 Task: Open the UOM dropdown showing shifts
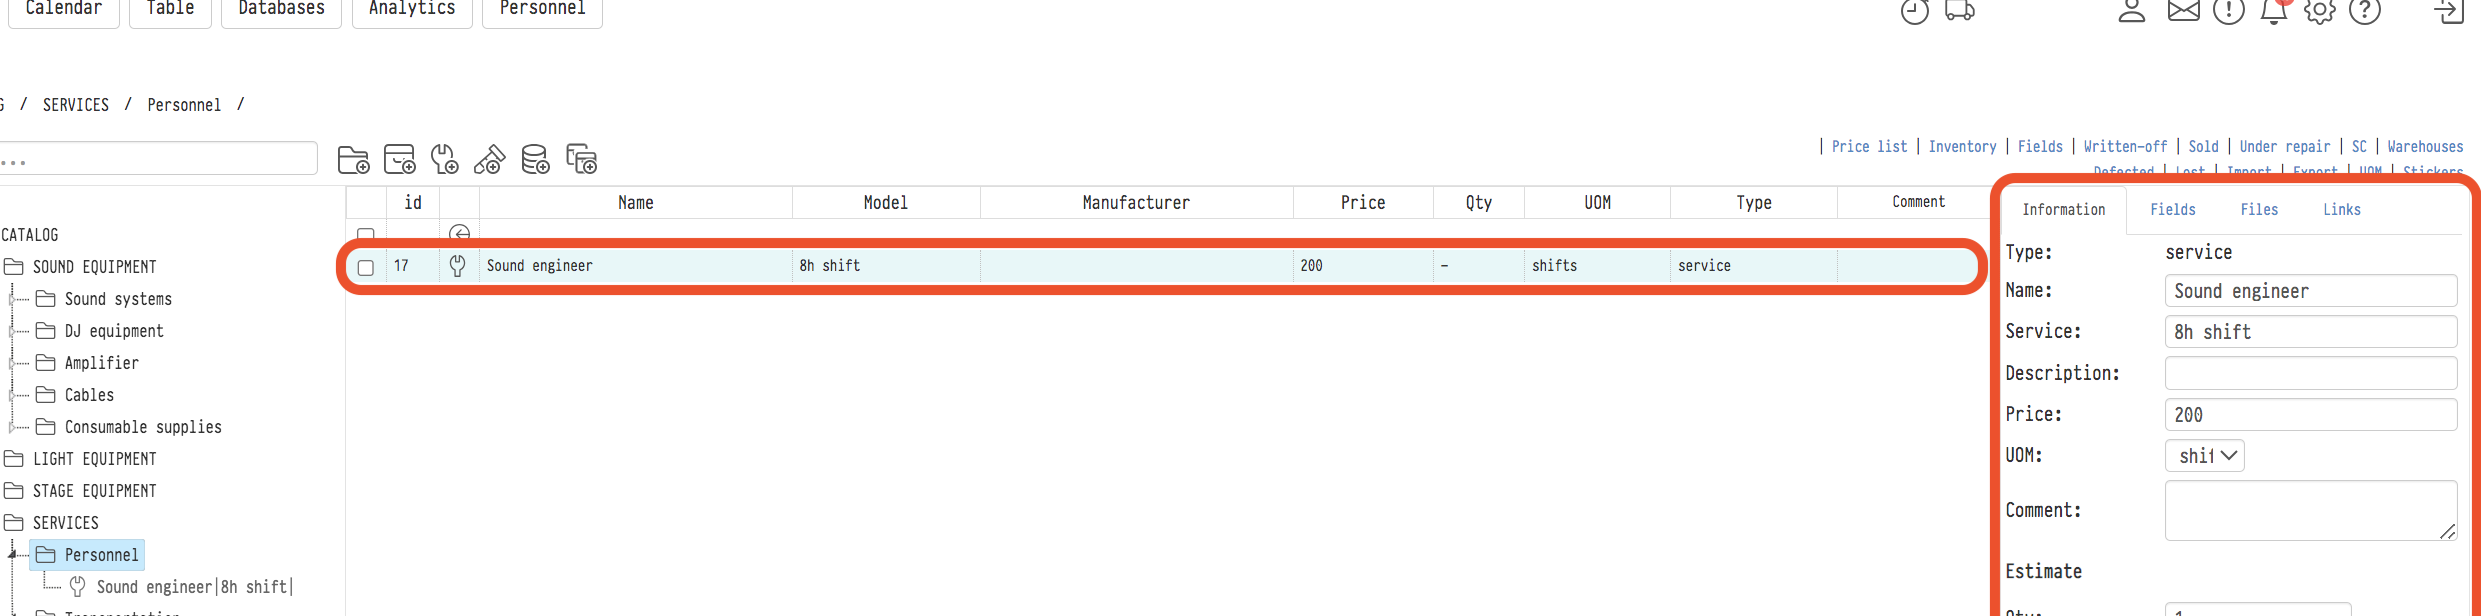[2205, 456]
